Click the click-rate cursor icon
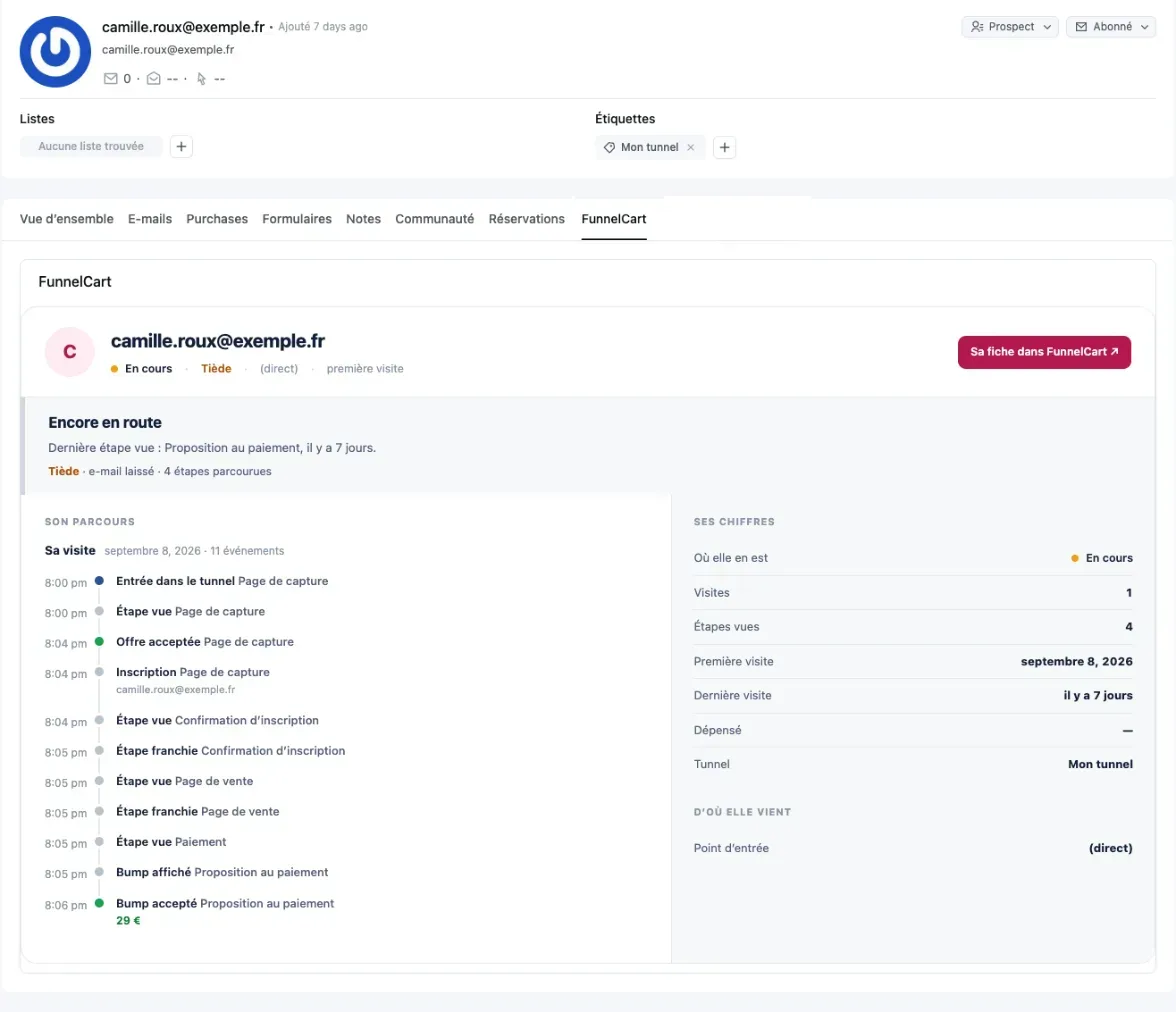This screenshot has width=1176, height=1012. click(x=201, y=79)
